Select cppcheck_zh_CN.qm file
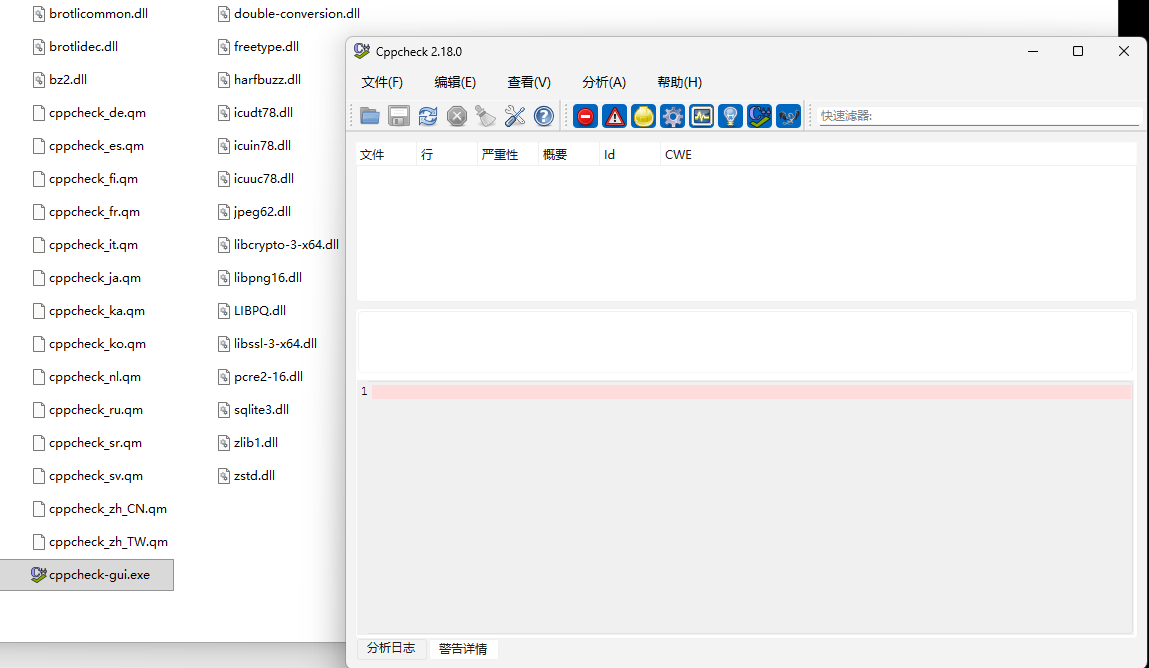This screenshot has height=668, width=1149. pos(100,508)
